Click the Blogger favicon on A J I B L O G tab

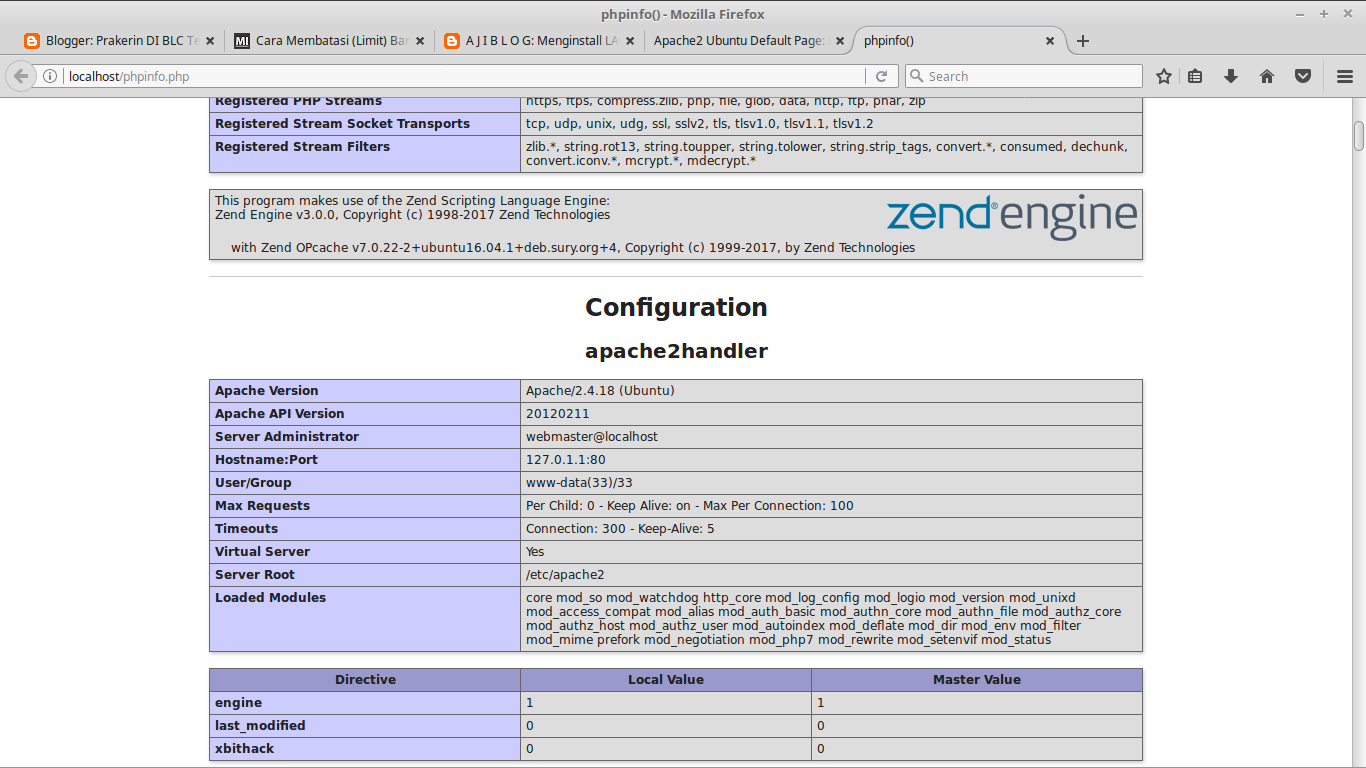[x=452, y=41]
